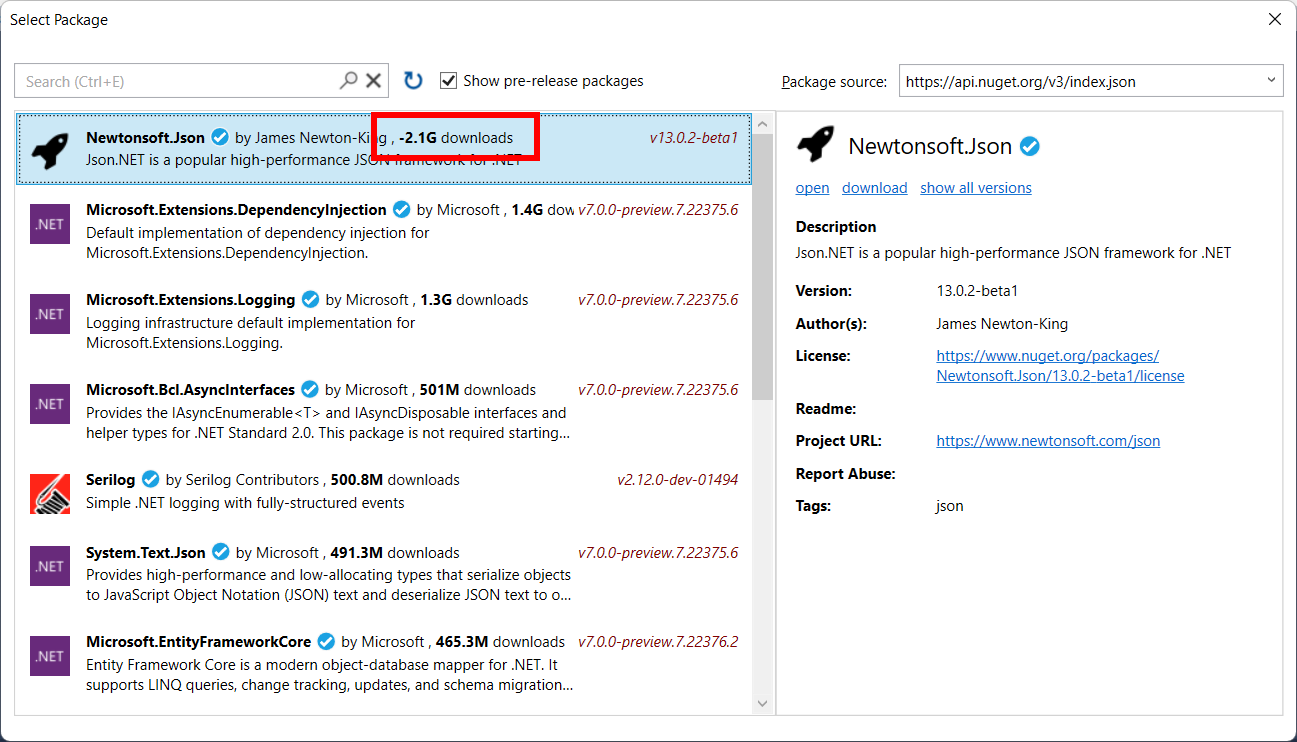This screenshot has width=1297, height=742.
Task: Click the rocket icon in details pane
Action: (x=815, y=145)
